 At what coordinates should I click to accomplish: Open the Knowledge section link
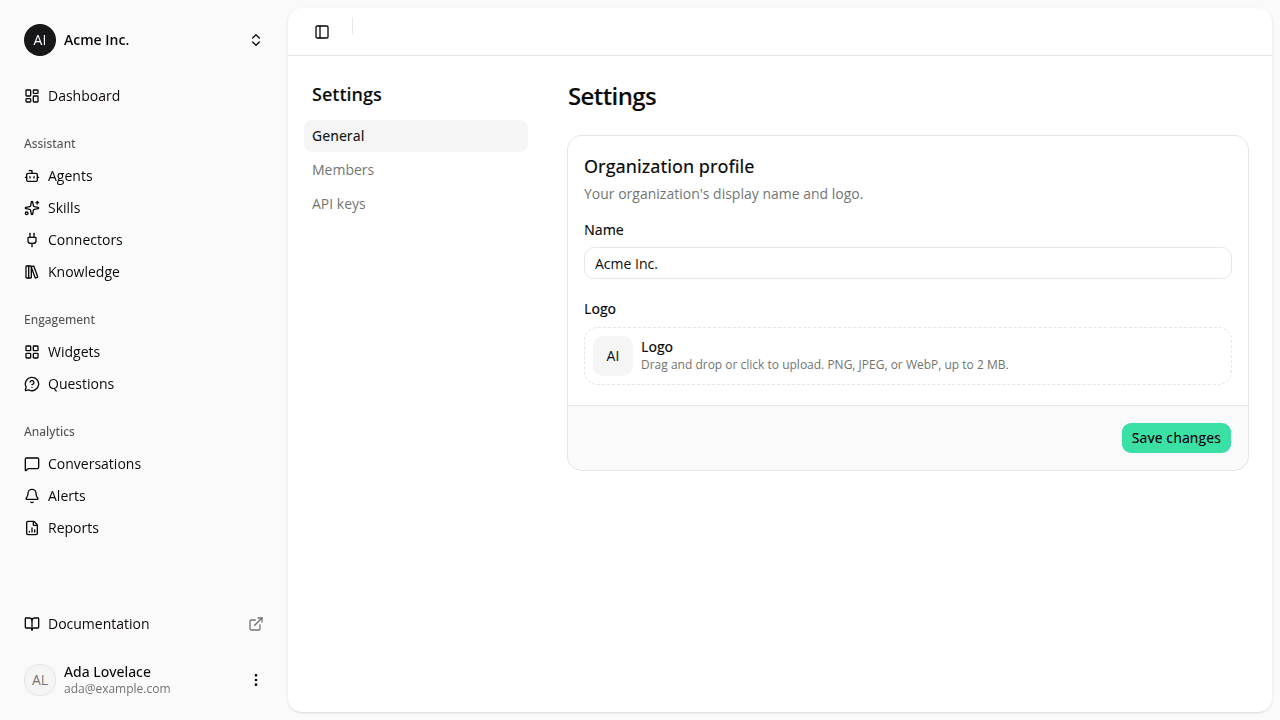point(144,272)
